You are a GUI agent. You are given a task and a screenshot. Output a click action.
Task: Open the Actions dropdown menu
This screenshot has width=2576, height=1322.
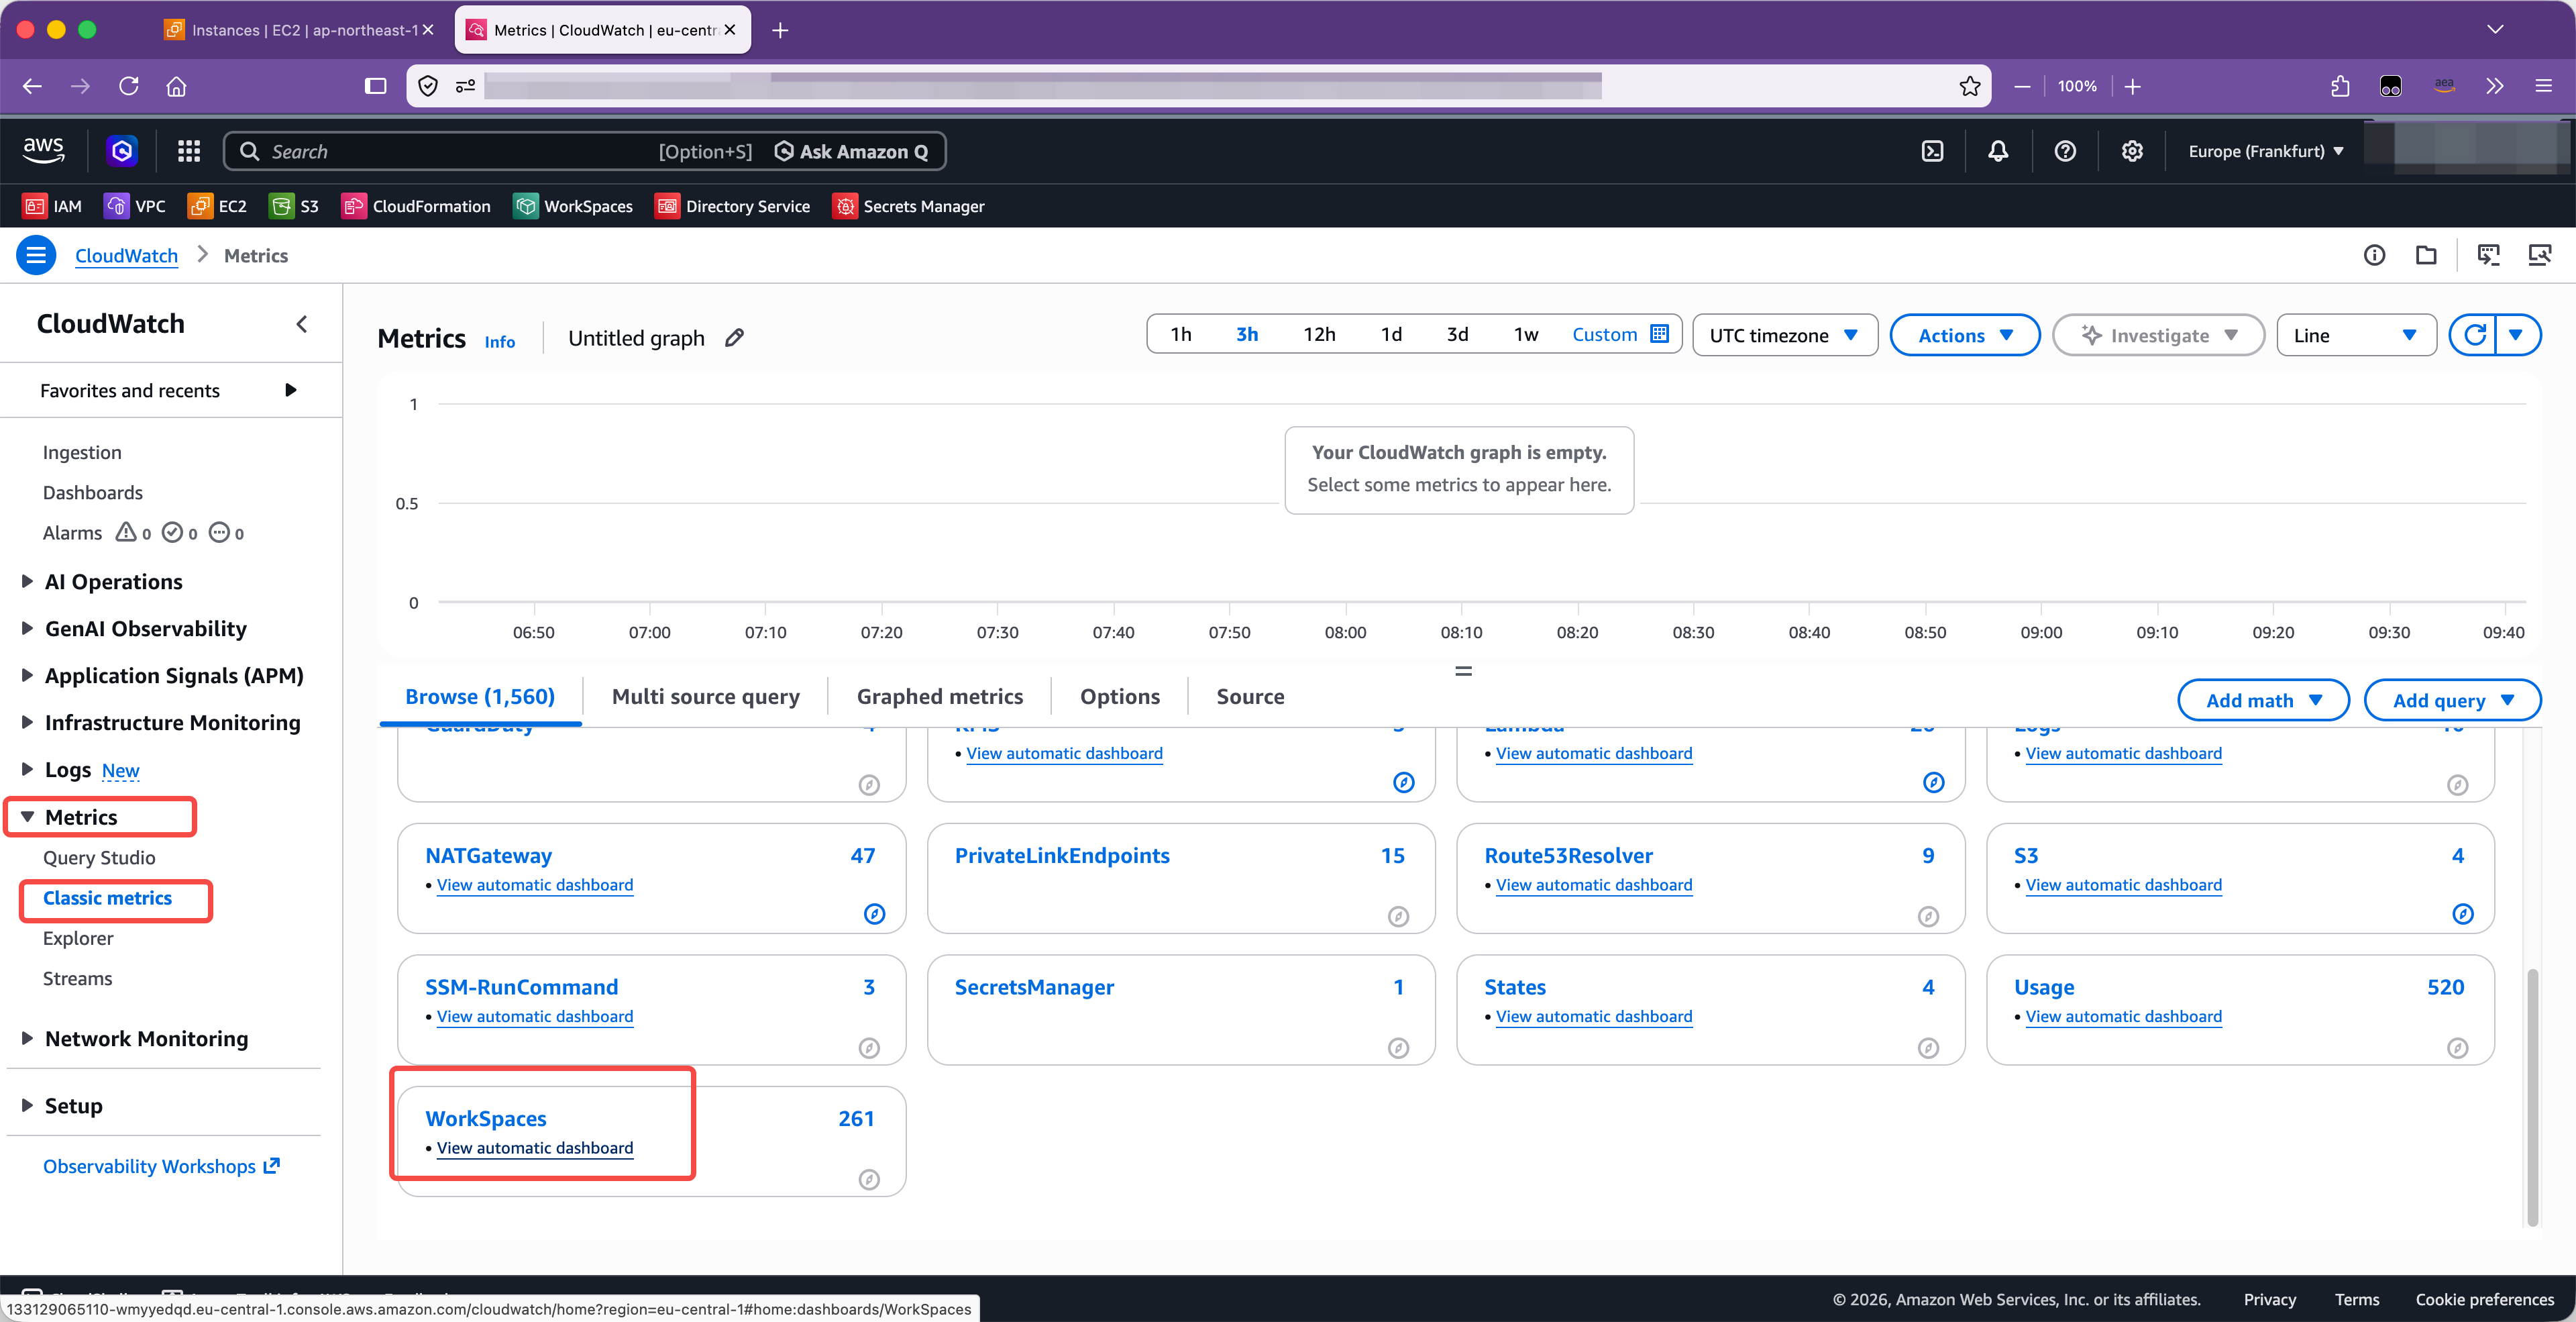(x=1965, y=335)
